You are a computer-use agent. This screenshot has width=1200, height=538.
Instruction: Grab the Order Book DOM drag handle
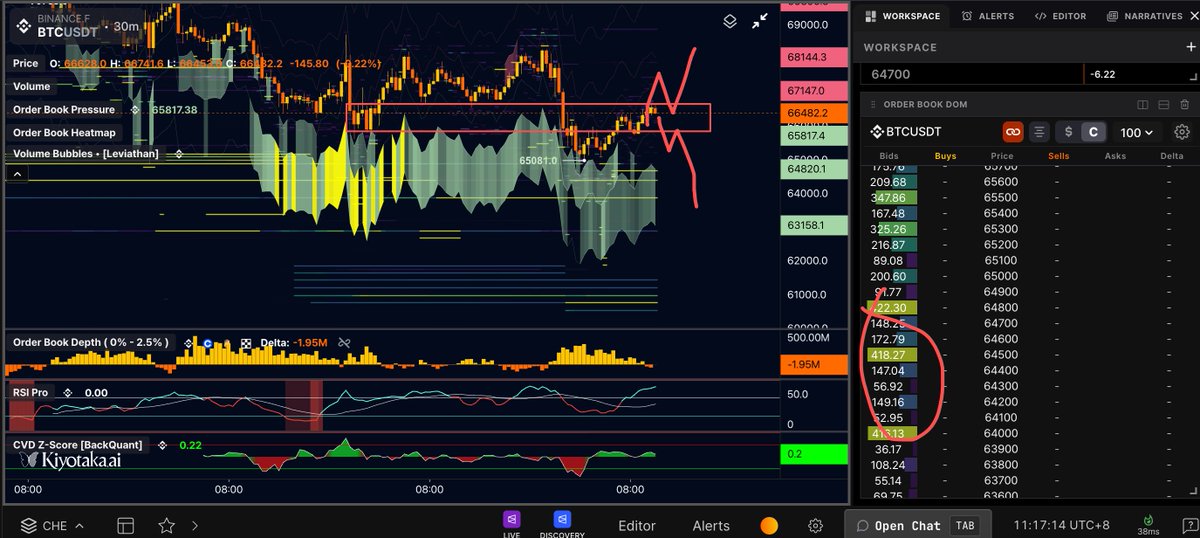click(x=872, y=104)
